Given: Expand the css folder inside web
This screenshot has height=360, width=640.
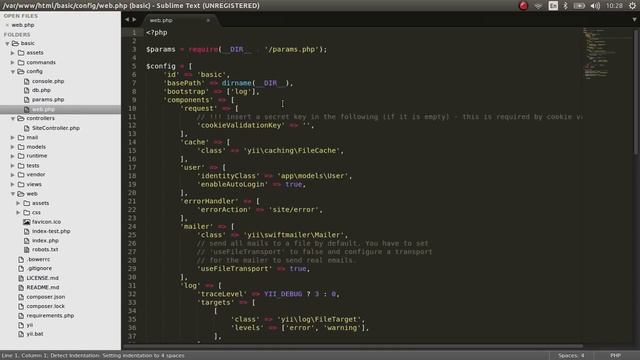Looking at the screenshot, I should (x=18, y=213).
